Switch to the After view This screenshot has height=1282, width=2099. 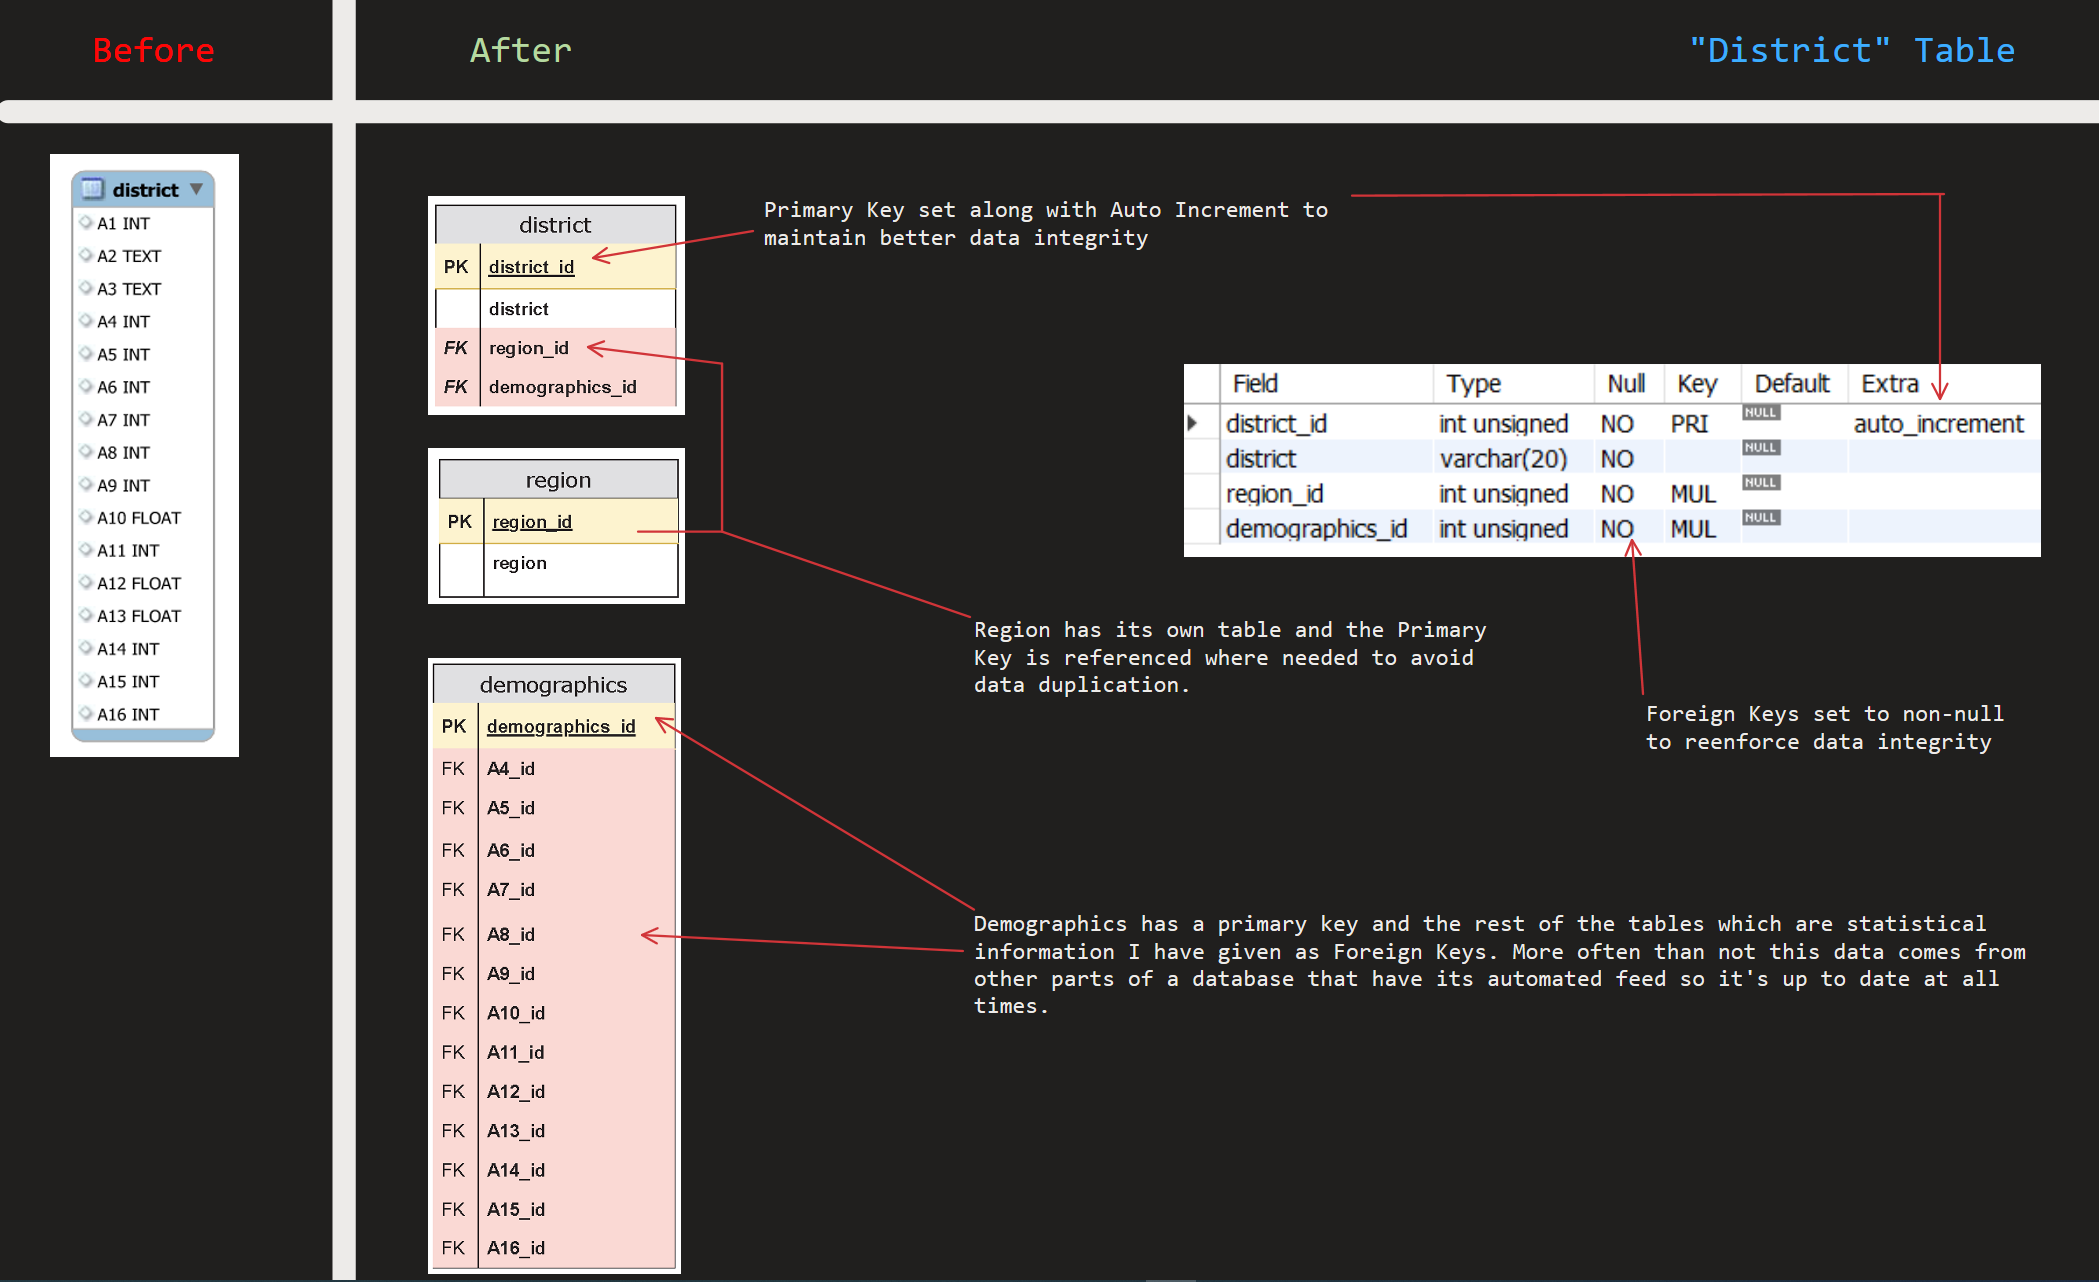click(x=520, y=49)
